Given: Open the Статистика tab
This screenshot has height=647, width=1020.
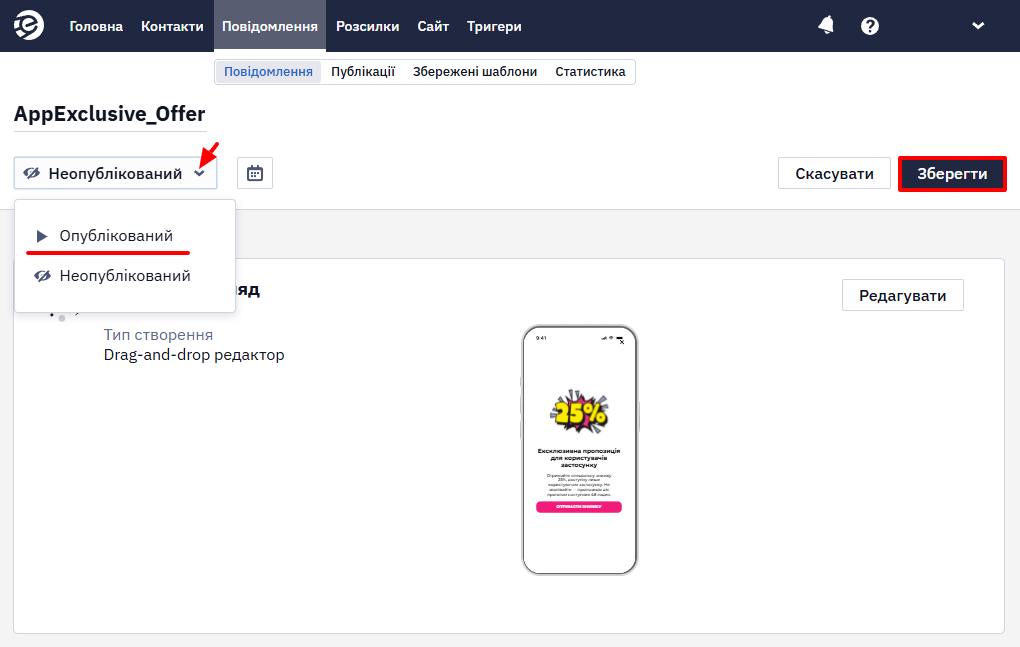Looking at the screenshot, I should click(590, 72).
